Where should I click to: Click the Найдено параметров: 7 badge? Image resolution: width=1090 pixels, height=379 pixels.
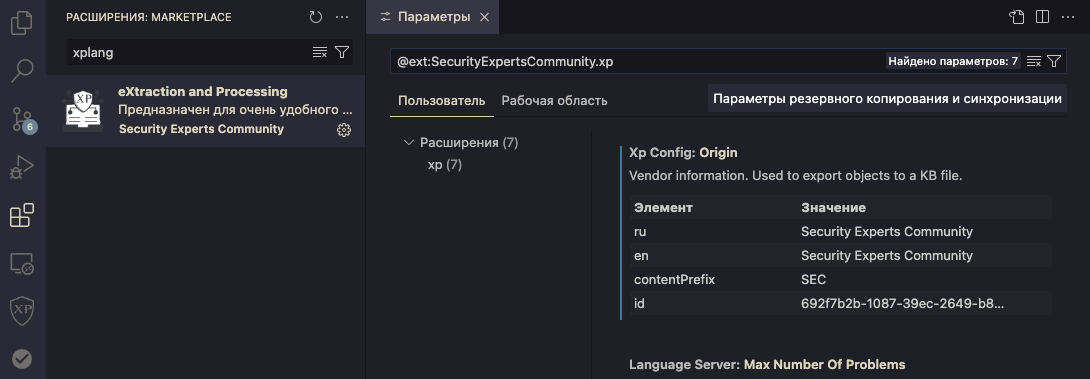(953, 61)
